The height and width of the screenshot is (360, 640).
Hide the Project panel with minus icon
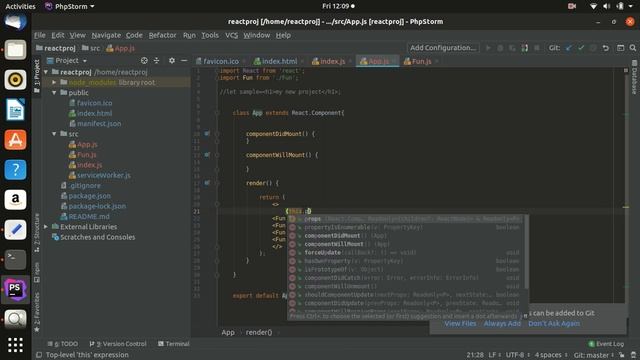(x=184, y=60)
